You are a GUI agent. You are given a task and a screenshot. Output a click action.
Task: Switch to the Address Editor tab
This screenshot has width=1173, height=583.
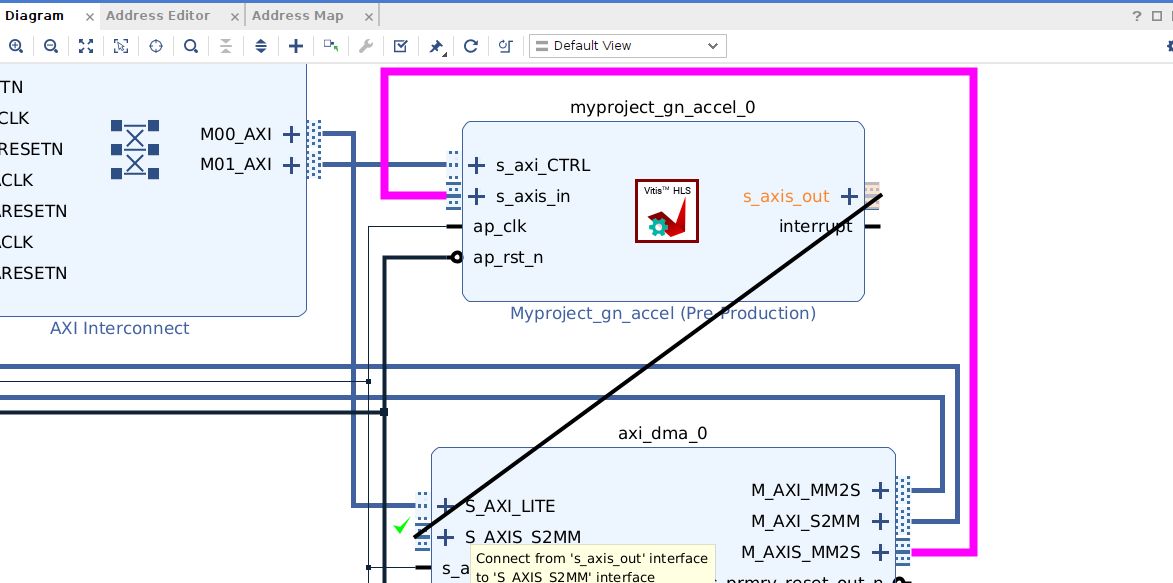coord(158,16)
